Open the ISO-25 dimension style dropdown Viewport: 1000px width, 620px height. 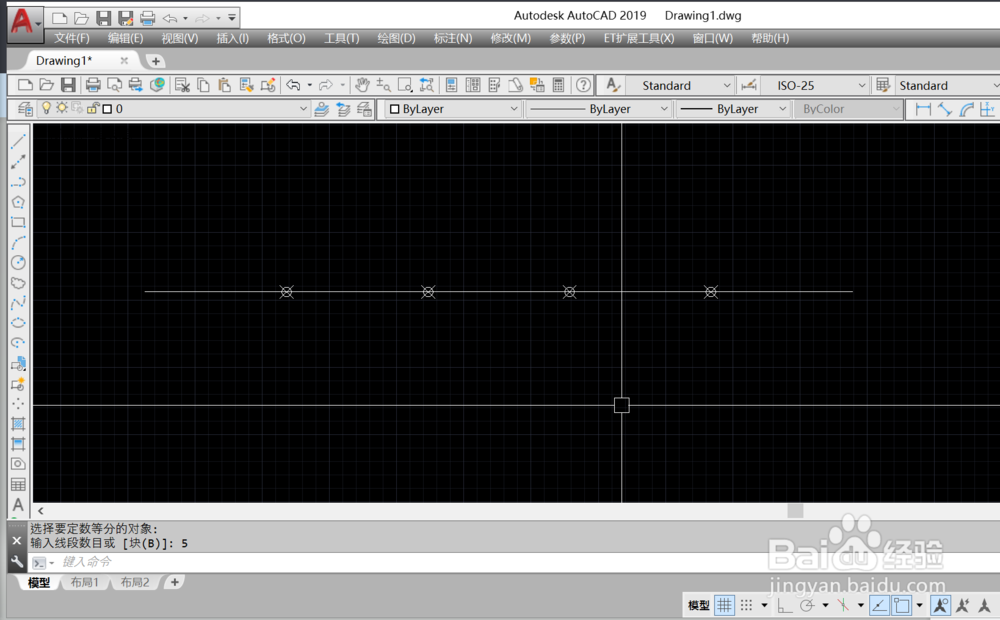coord(862,85)
